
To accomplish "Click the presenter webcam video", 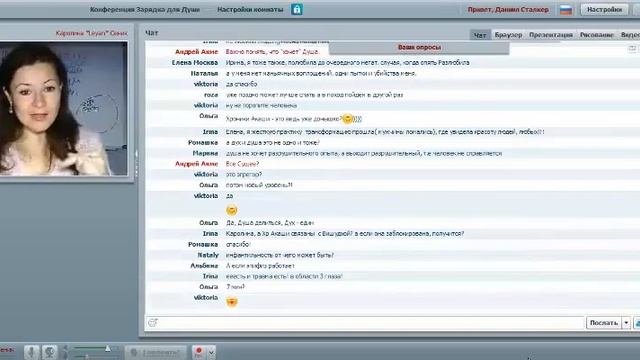I will click(x=63, y=109).
